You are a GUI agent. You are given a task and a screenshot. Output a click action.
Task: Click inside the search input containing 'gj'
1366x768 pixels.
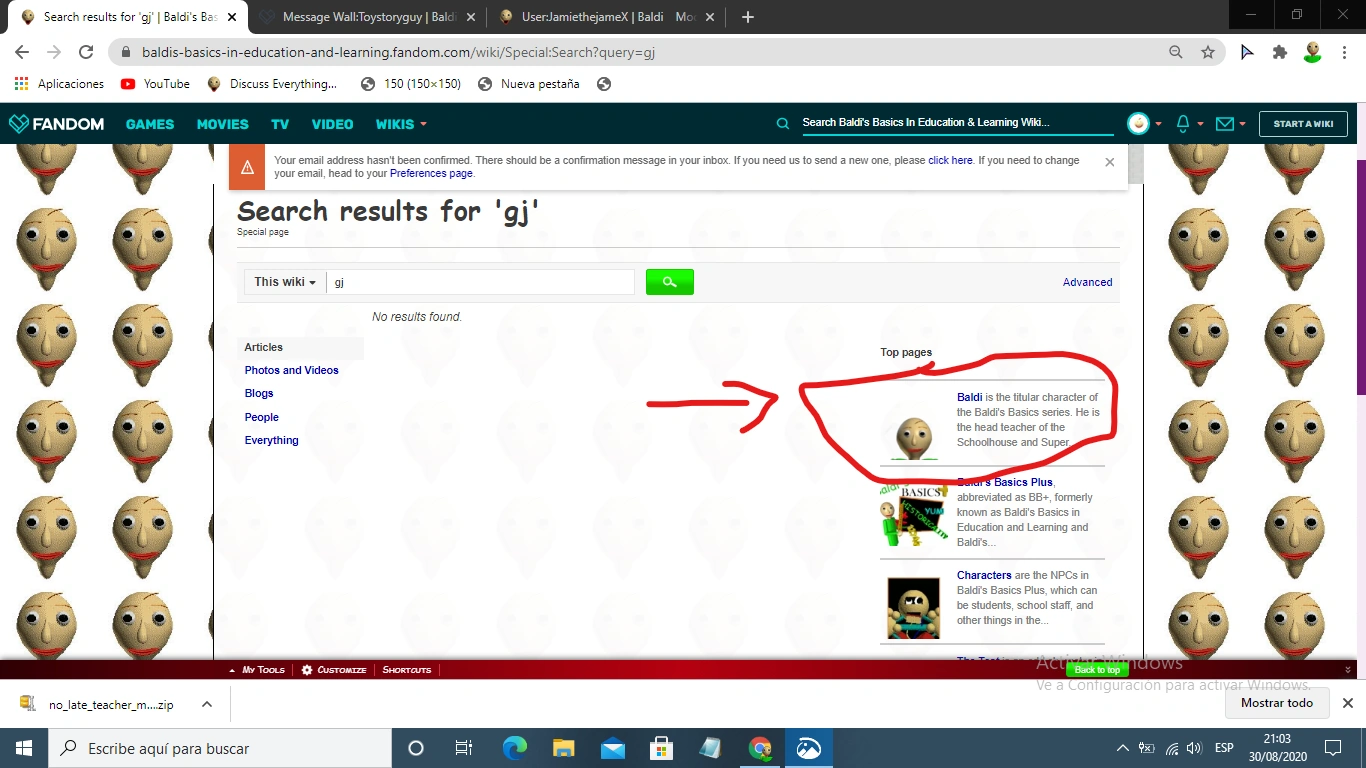480,282
